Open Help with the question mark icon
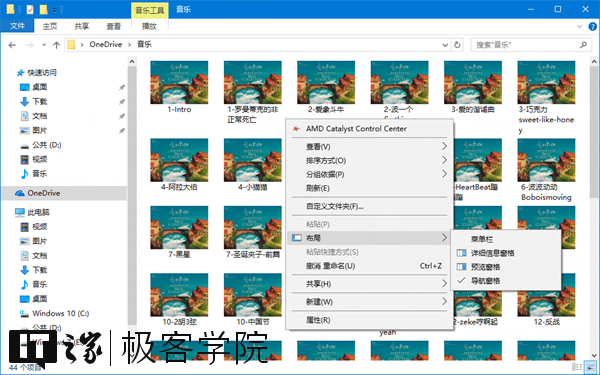 pyautogui.click(x=592, y=26)
